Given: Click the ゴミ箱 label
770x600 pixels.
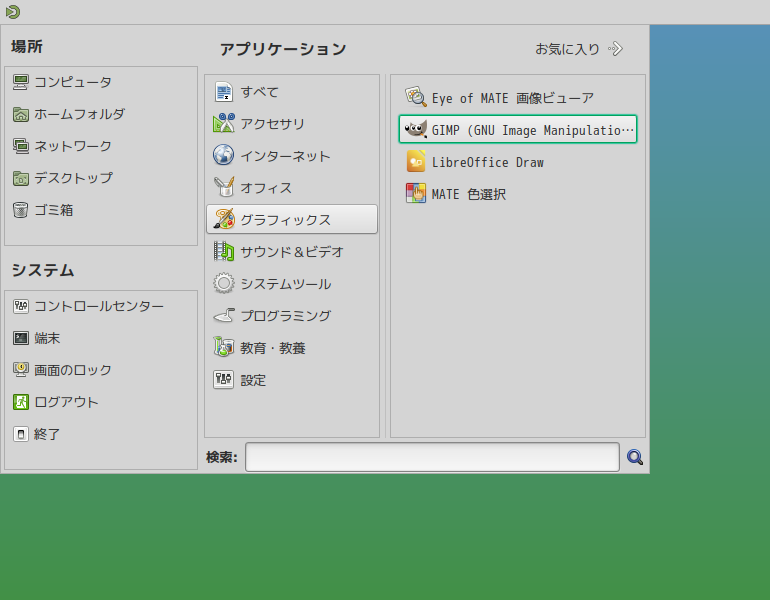Looking at the screenshot, I should tap(54, 210).
